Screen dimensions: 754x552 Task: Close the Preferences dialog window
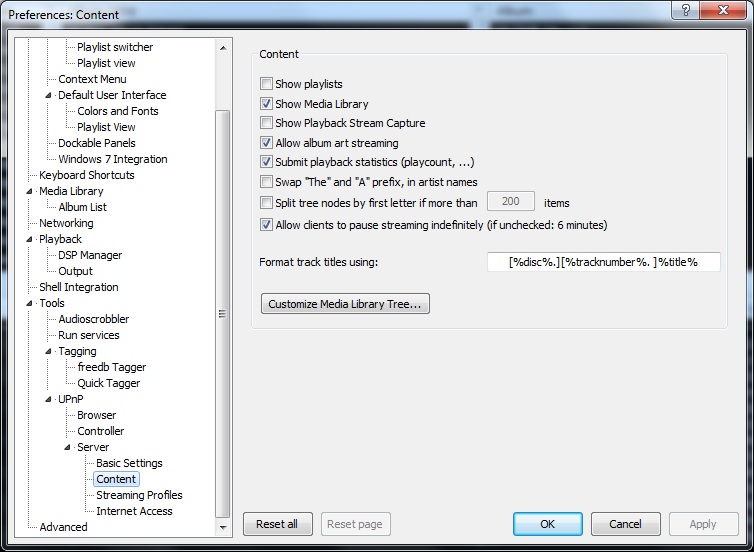[x=725, y=10]
